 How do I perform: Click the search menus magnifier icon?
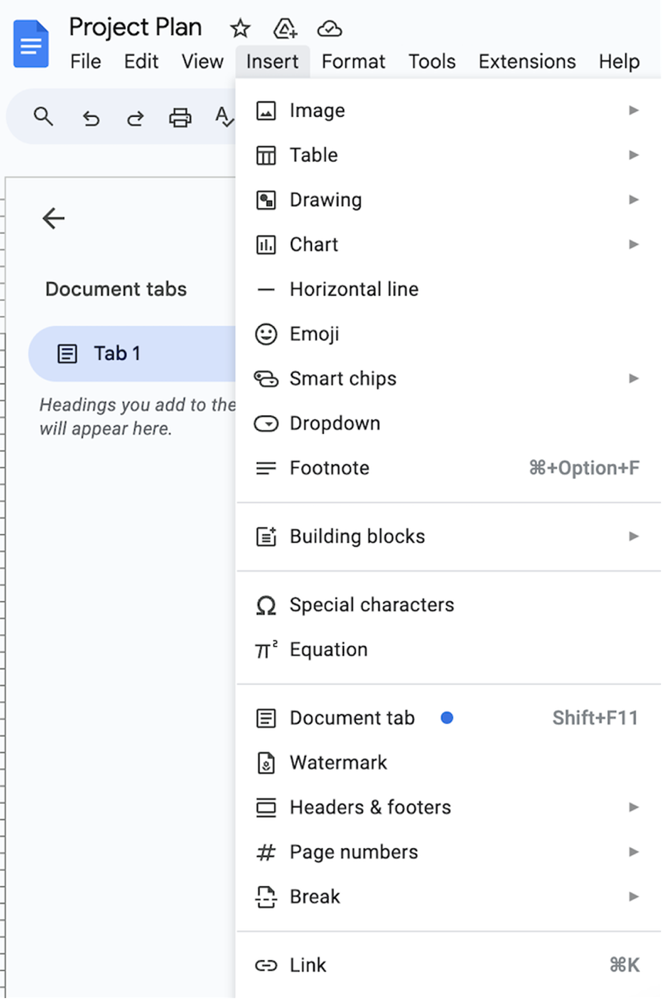click(43, 117)
